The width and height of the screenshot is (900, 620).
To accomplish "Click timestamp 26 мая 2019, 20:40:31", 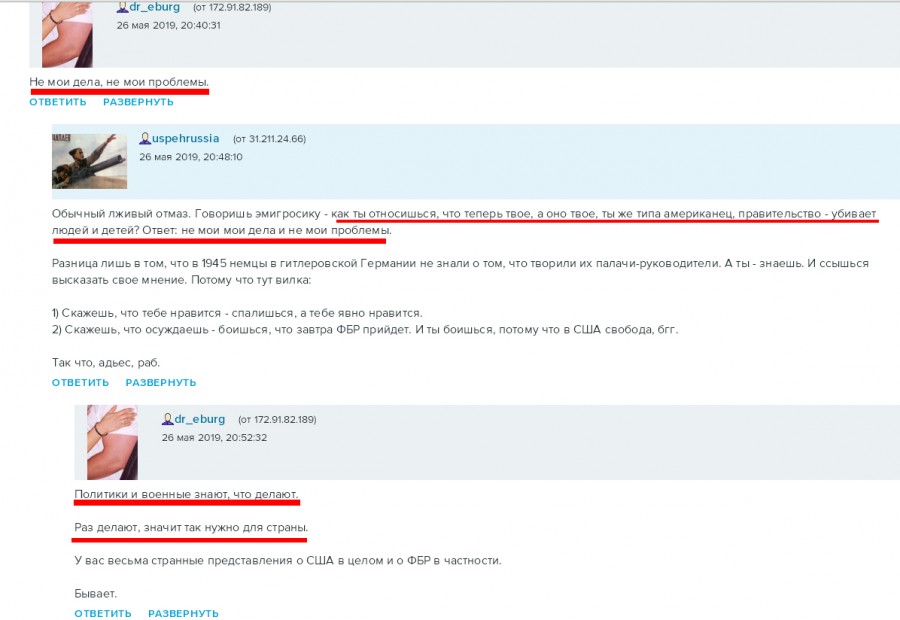I will (168, 25).
